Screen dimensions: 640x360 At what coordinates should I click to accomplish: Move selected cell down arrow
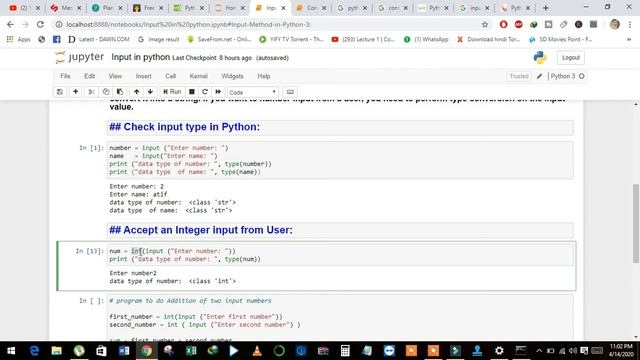pos(150,92)
